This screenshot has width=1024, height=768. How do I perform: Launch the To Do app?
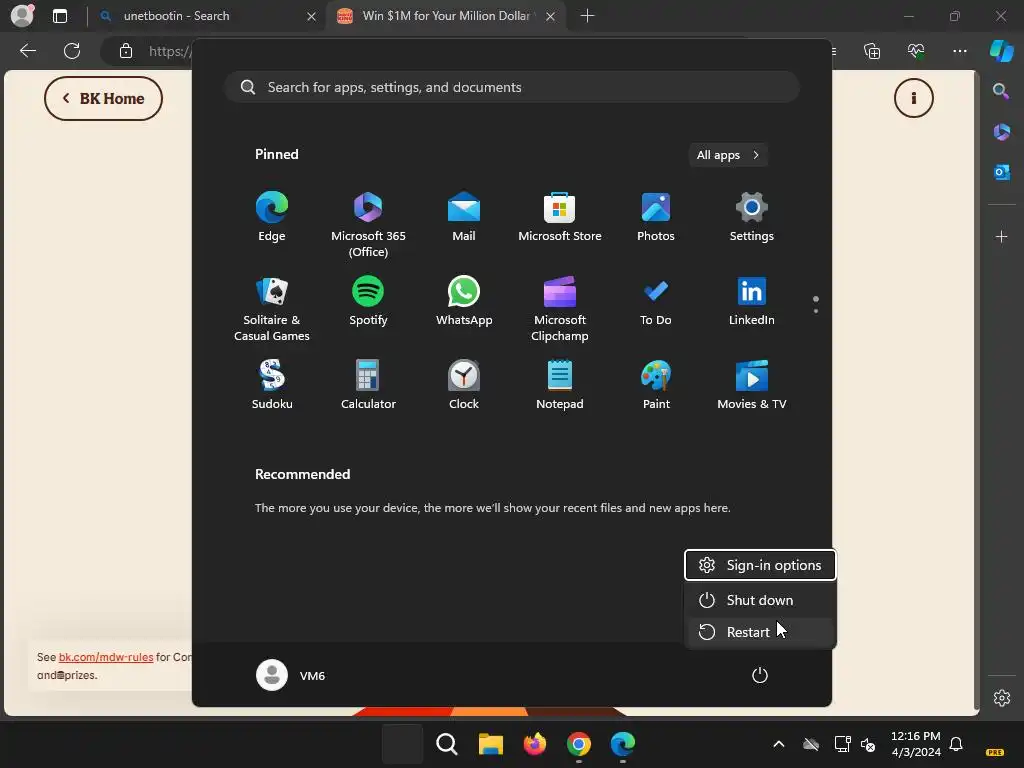tap(656, 301)
